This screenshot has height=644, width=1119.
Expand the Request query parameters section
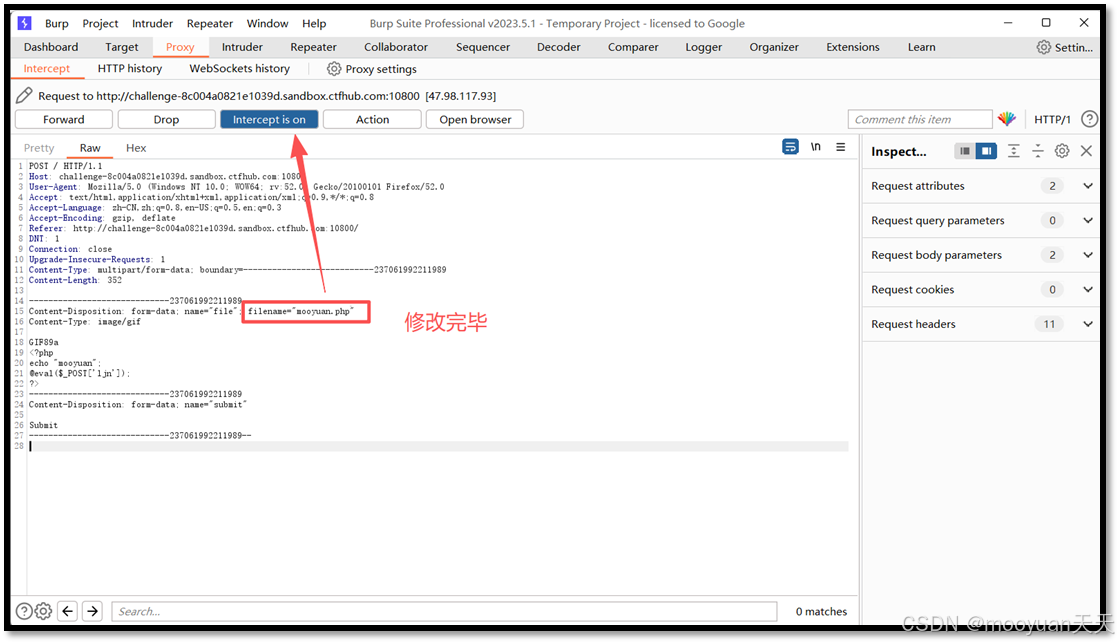pos(1088,220)
